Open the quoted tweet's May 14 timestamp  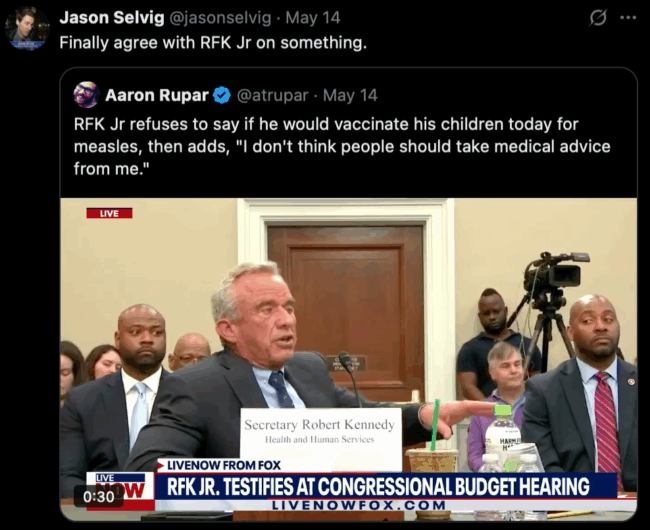coord(350,95)
